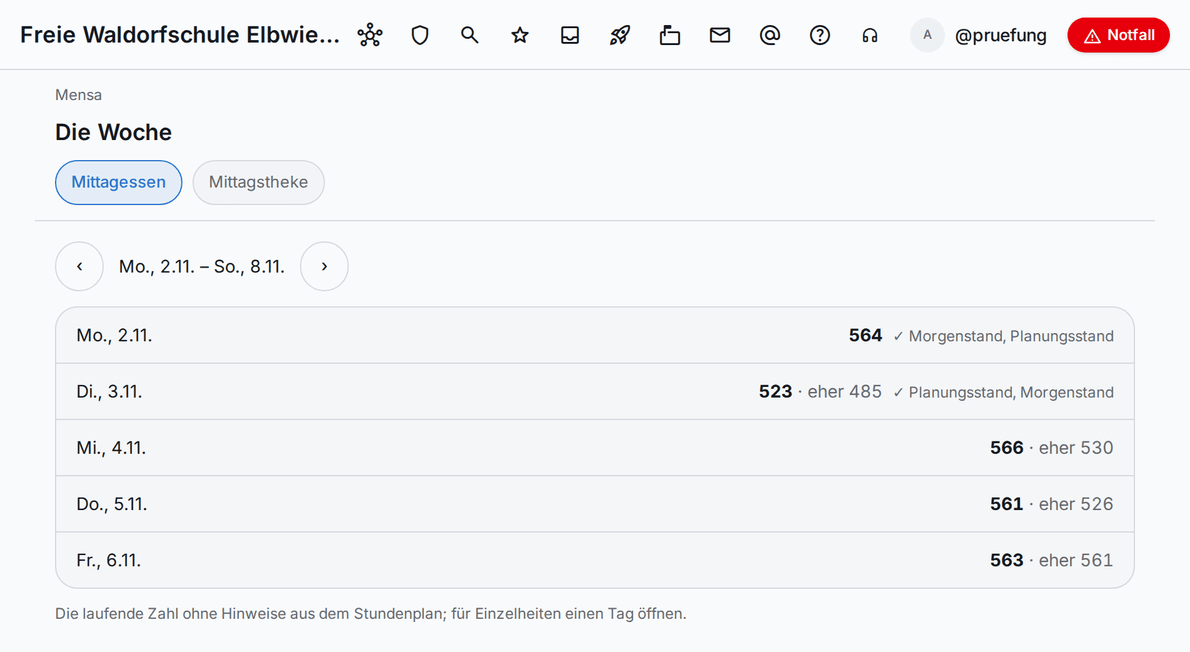Open the Fr., 6.11. day row

click(x=595, y=560)
